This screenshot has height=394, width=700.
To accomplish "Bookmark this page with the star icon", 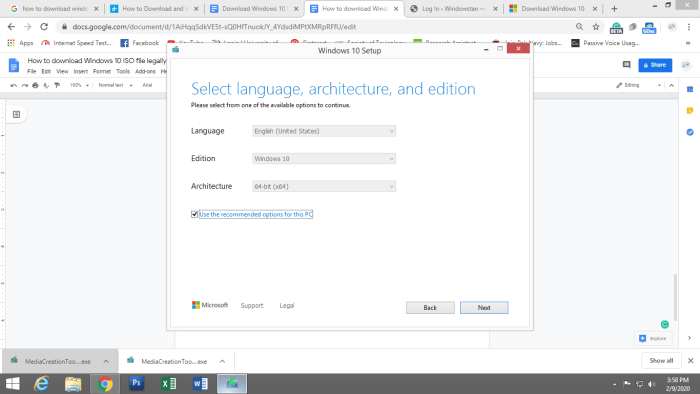I will tap(596, 27).
